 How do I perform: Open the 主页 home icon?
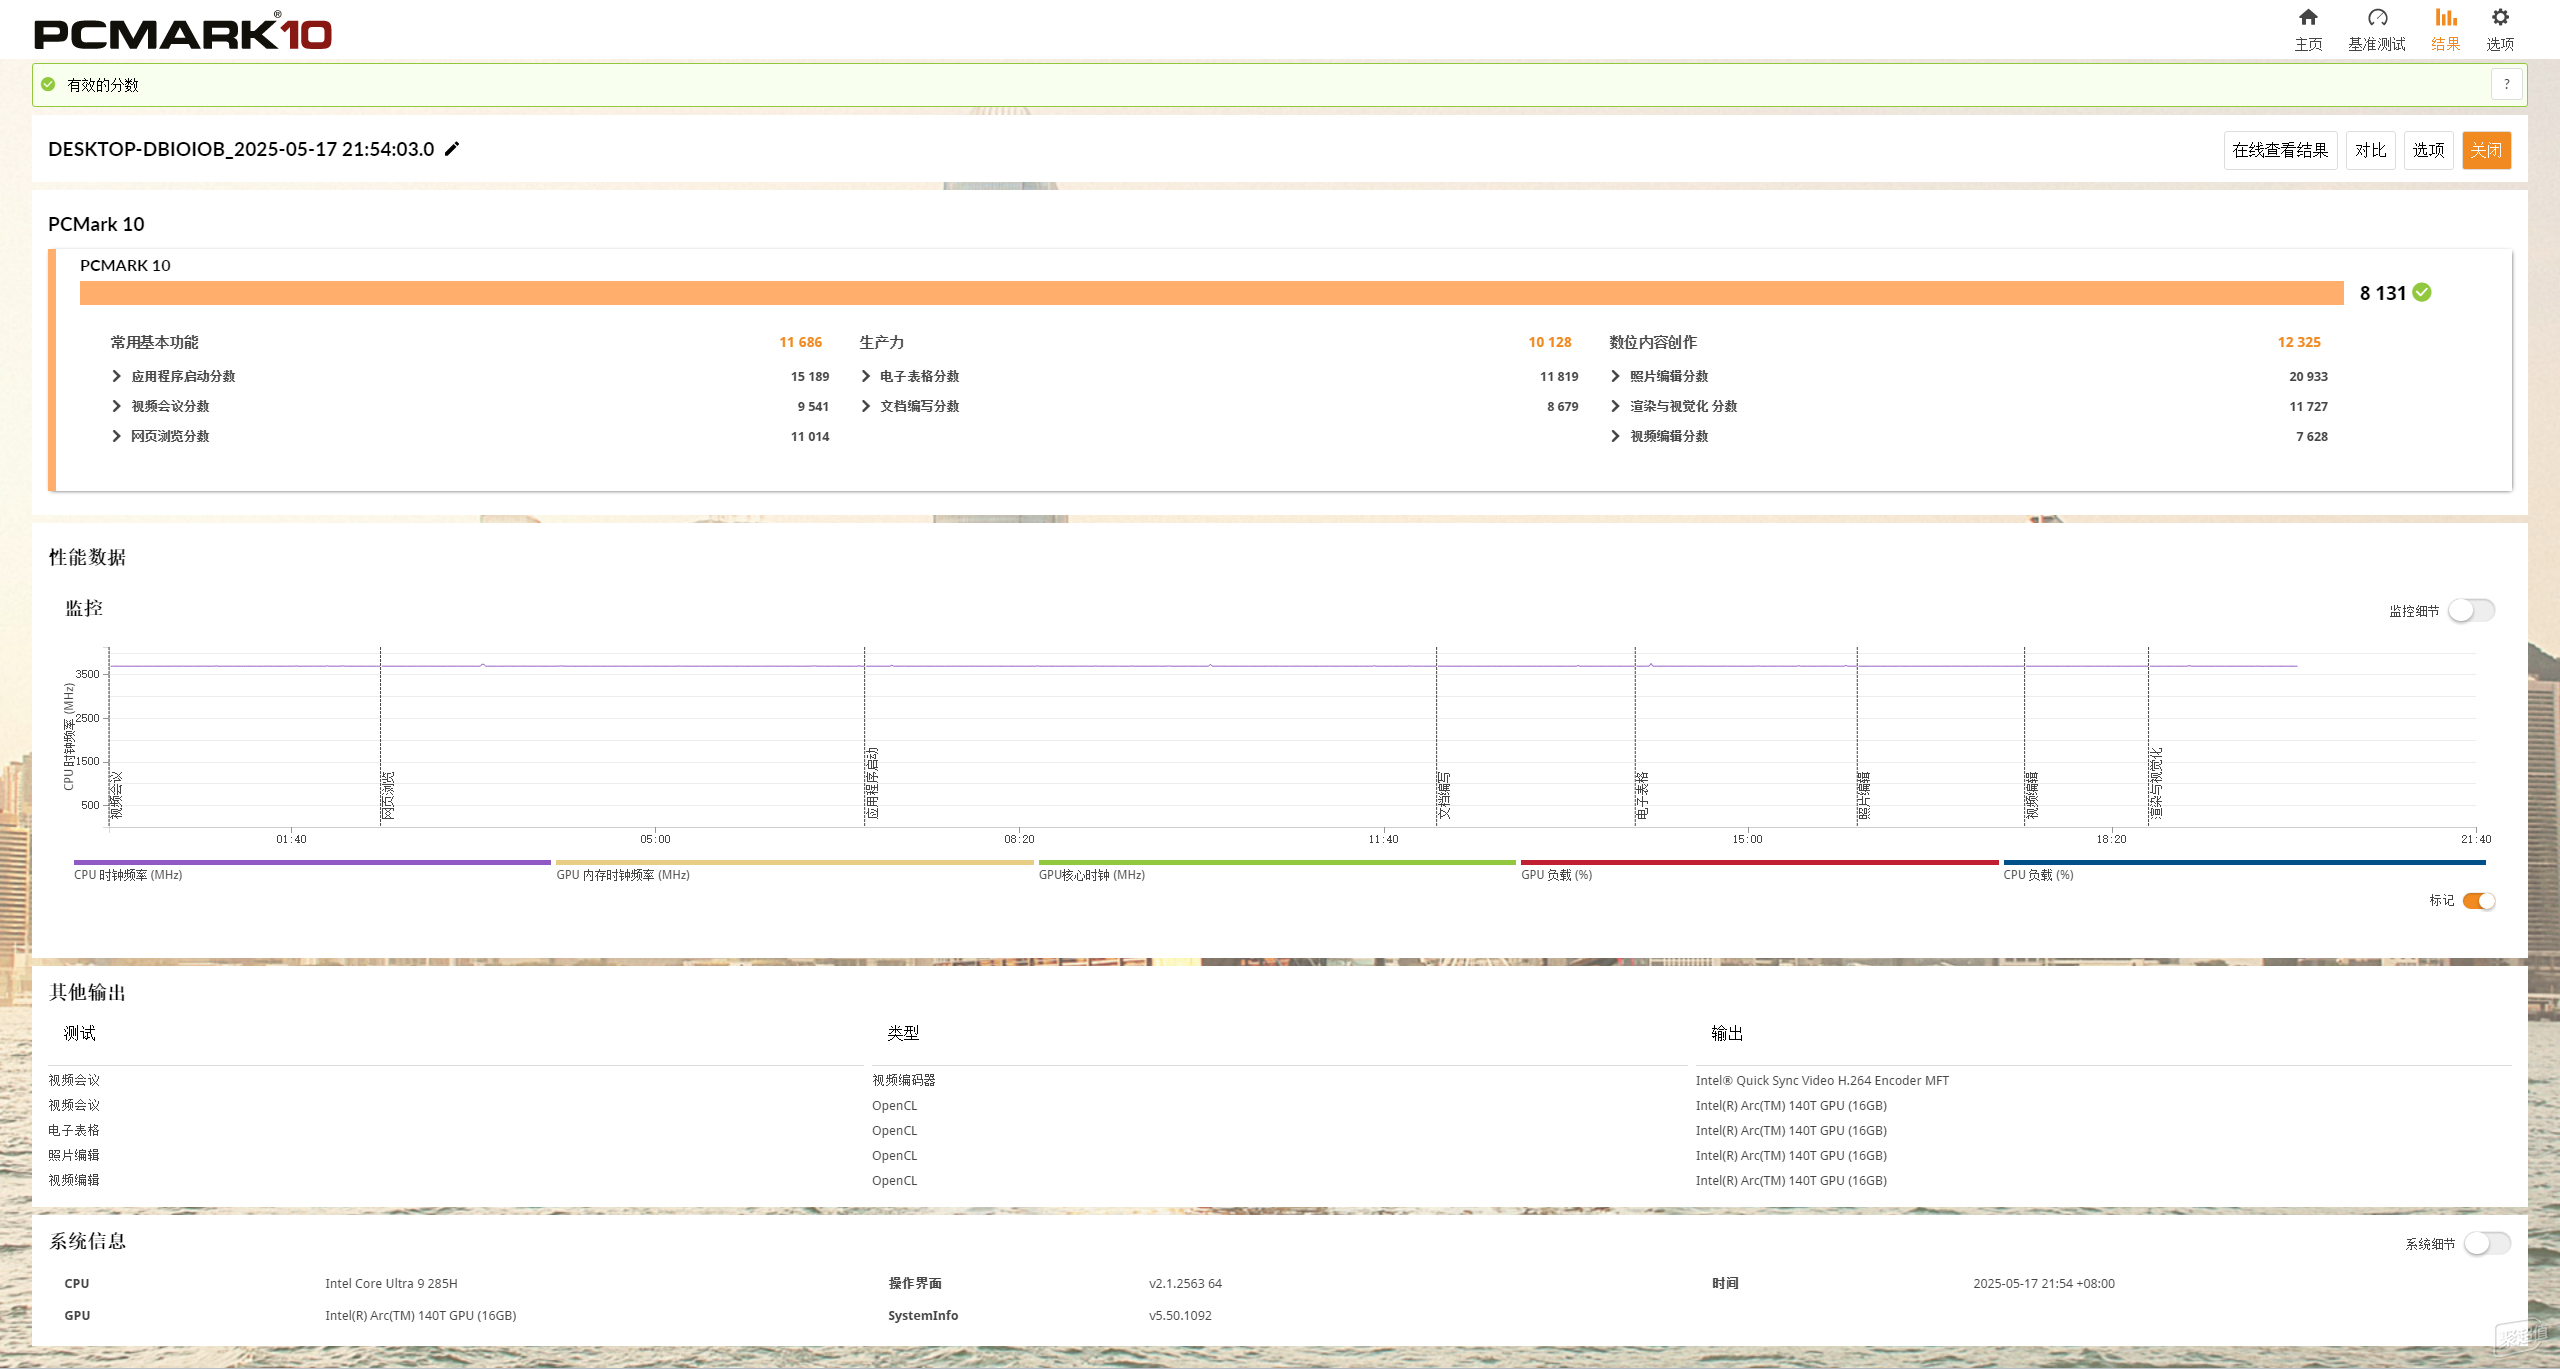pyautogui.click(x=2308, y=18)
